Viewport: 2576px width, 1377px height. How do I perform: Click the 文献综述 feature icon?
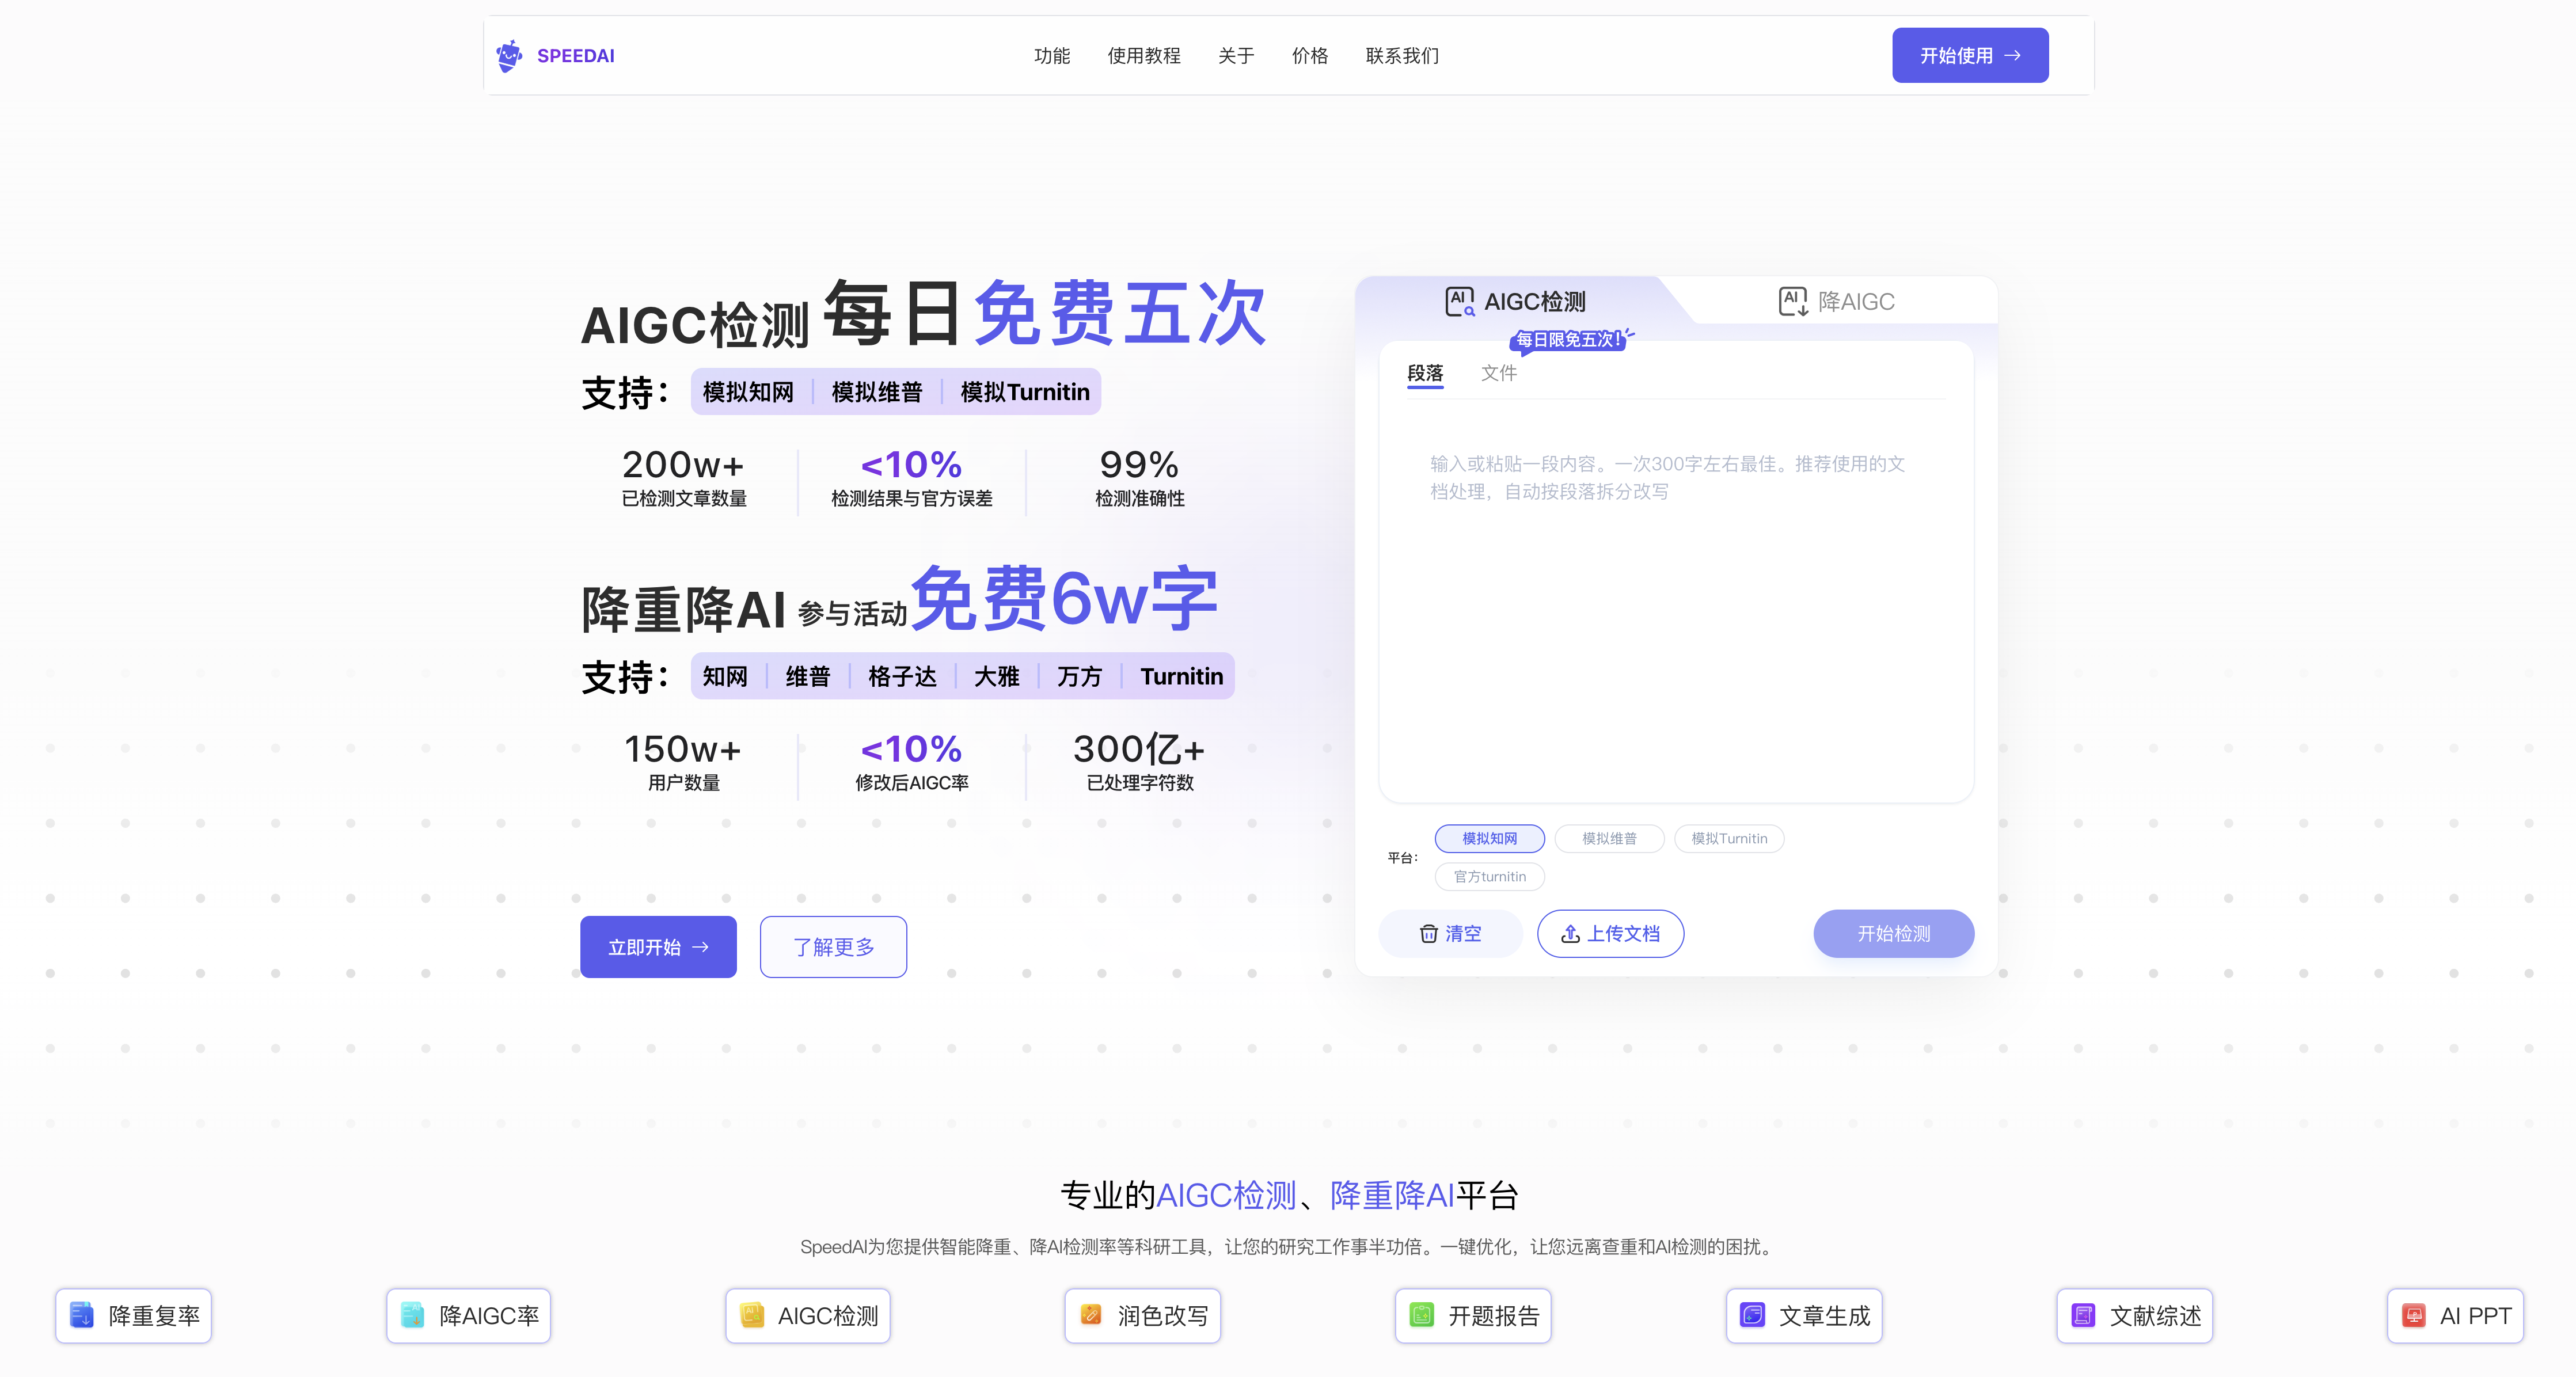pyautogui.click(x=2083, y=1315)
